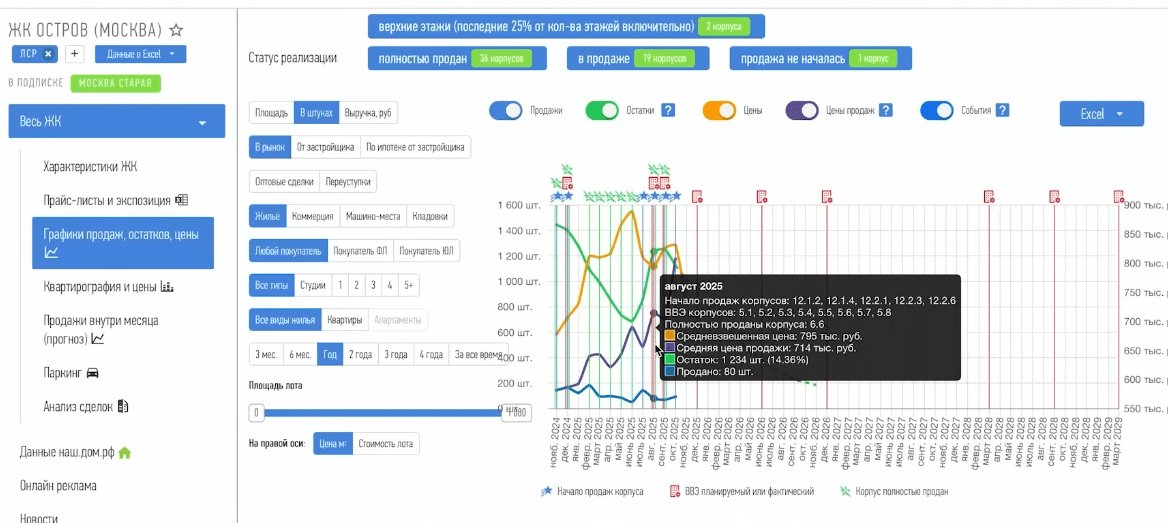The width and height of the screenshot is (1168, 523).
Task: Open Продажи внутри месяца (прогноз)
Action: (x=101, y=329)
